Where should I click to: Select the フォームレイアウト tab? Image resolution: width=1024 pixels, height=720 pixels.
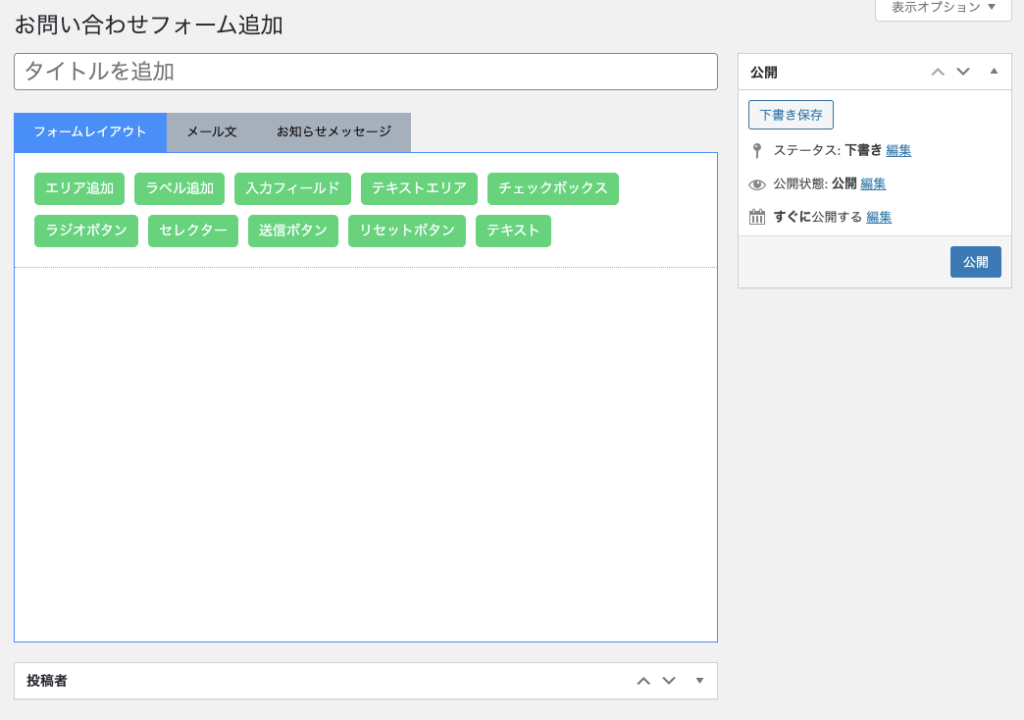pos(90,132)
